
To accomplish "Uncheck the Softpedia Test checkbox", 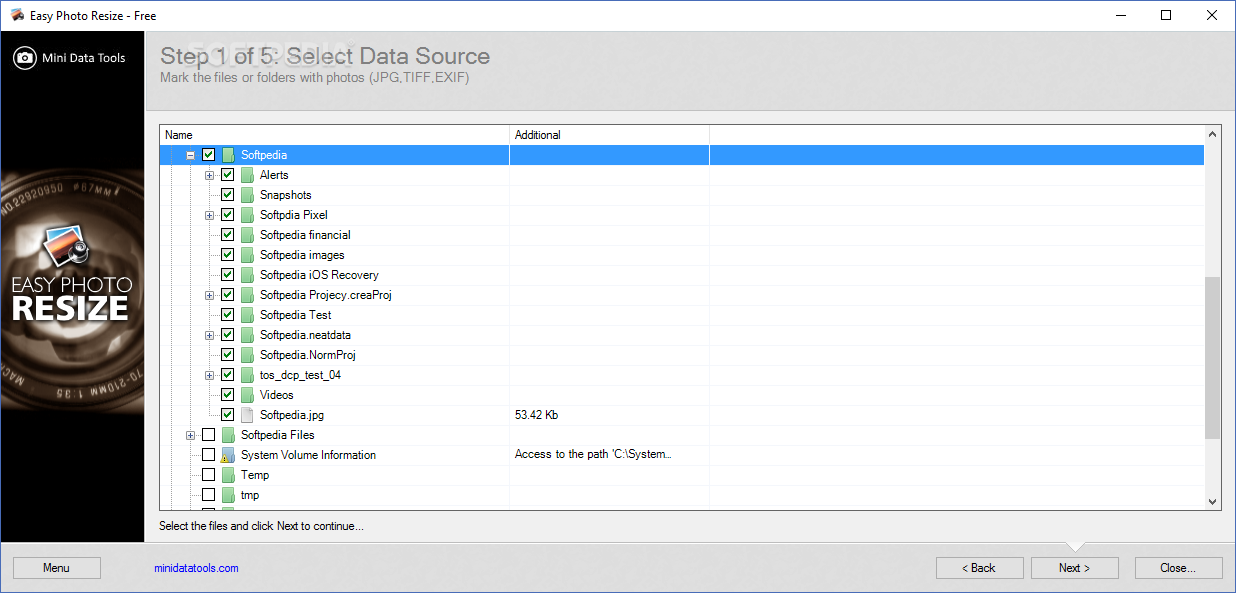I will pyautogui.click(x=227, y=315).
